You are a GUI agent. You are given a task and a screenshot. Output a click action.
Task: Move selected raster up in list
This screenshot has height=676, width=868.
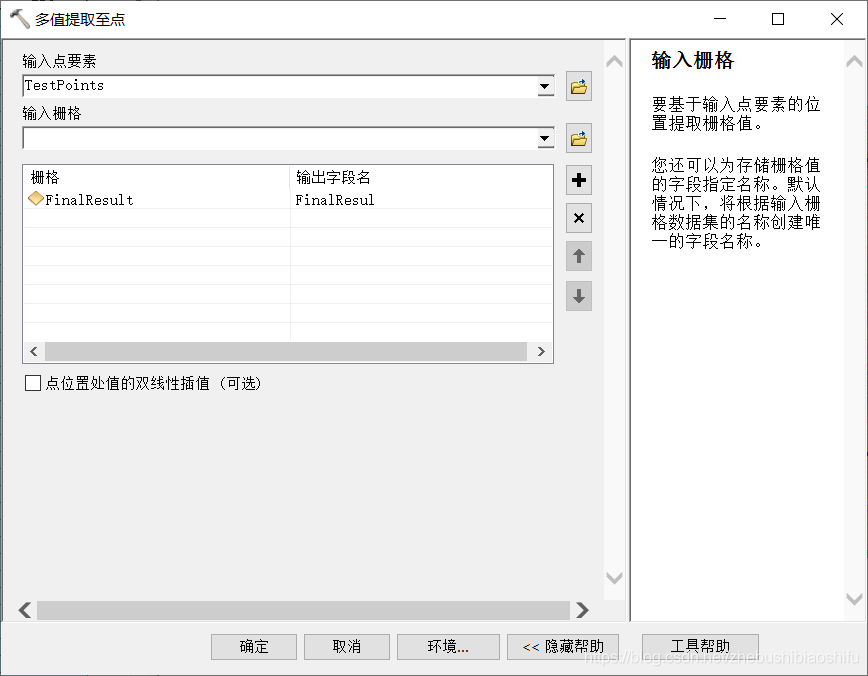[x=578, y=256]
